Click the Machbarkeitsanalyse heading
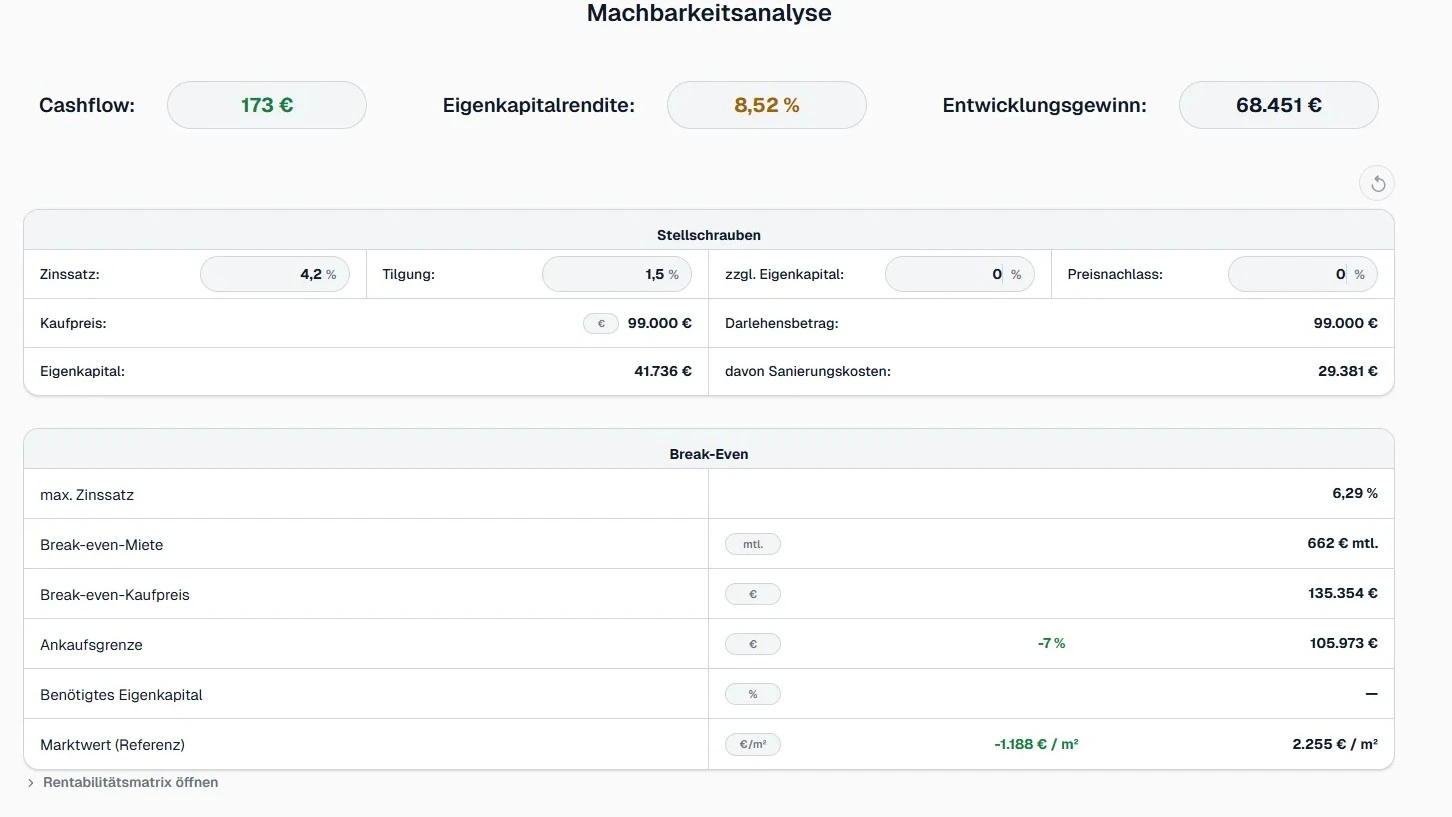1452x817 pixels. [x=709, y=14]
